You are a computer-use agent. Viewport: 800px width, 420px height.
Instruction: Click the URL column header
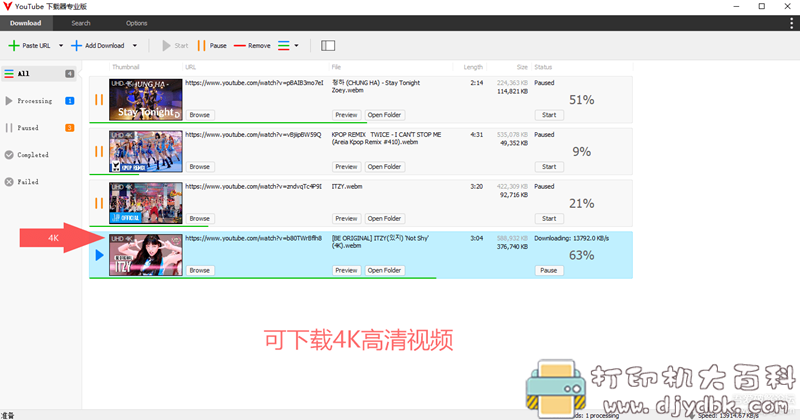[x=190, y=67]
